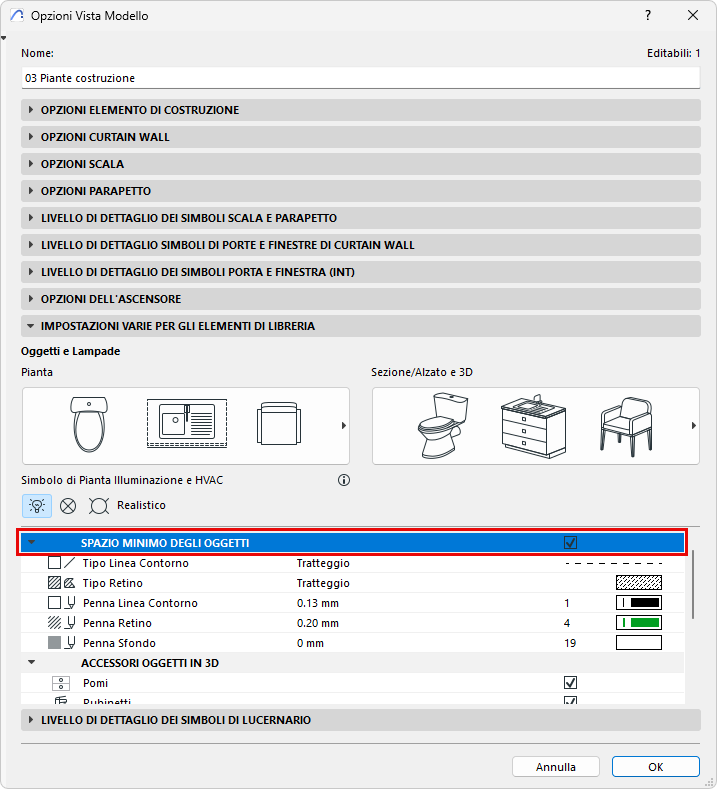Click pen number 4 value
The image size is (717, 789).
pyautogui.click(x=567, y=623)
